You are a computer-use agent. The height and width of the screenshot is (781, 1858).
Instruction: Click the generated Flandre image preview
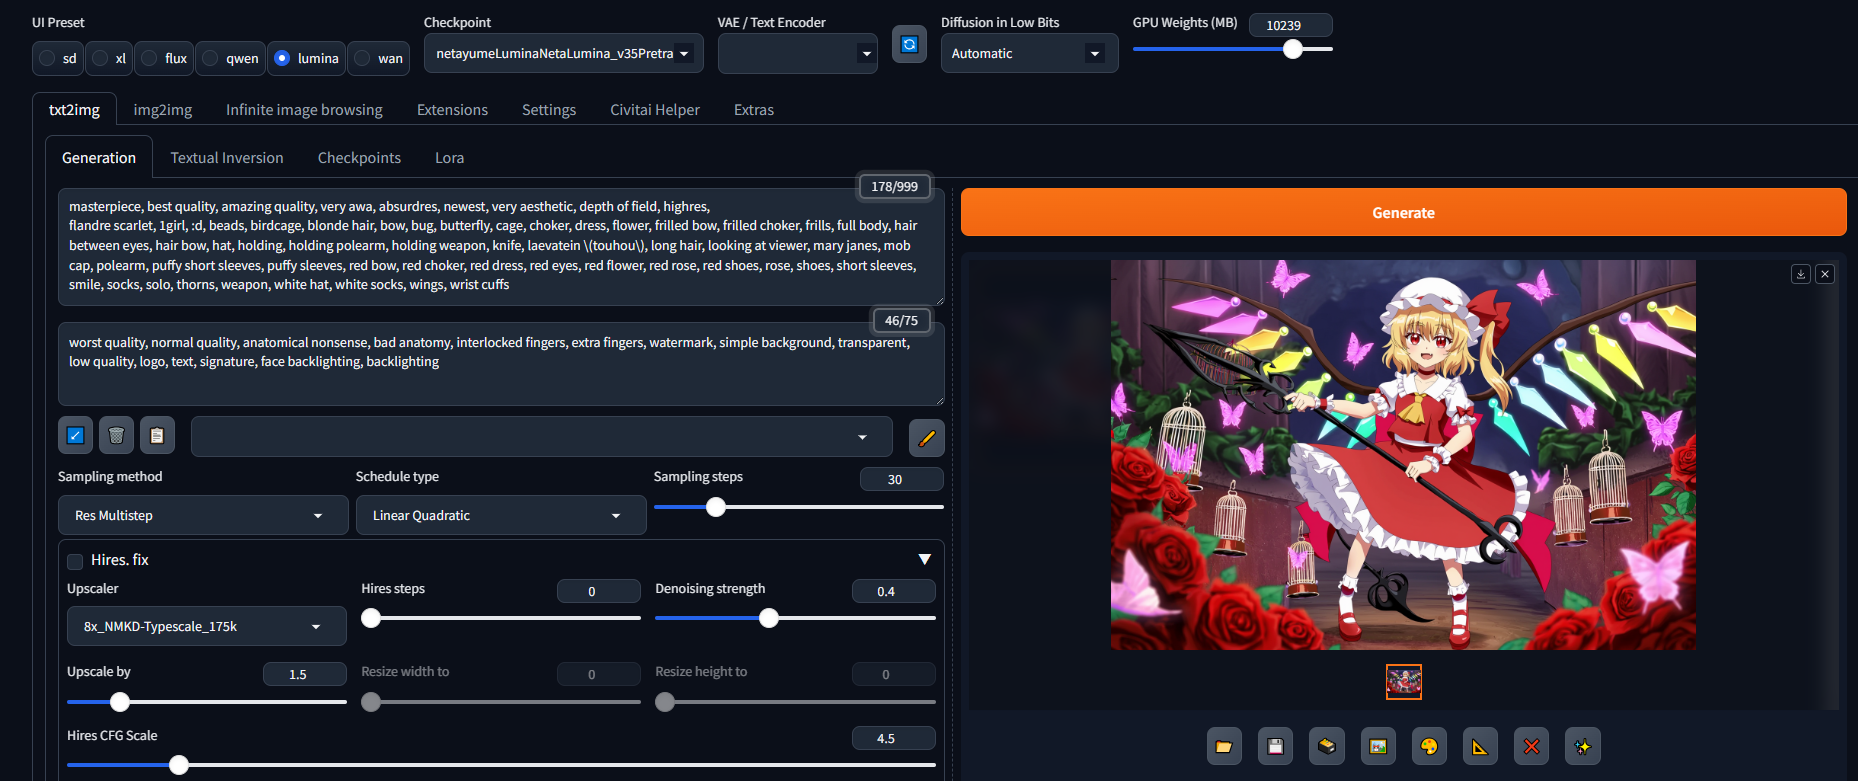[1403, 455]
